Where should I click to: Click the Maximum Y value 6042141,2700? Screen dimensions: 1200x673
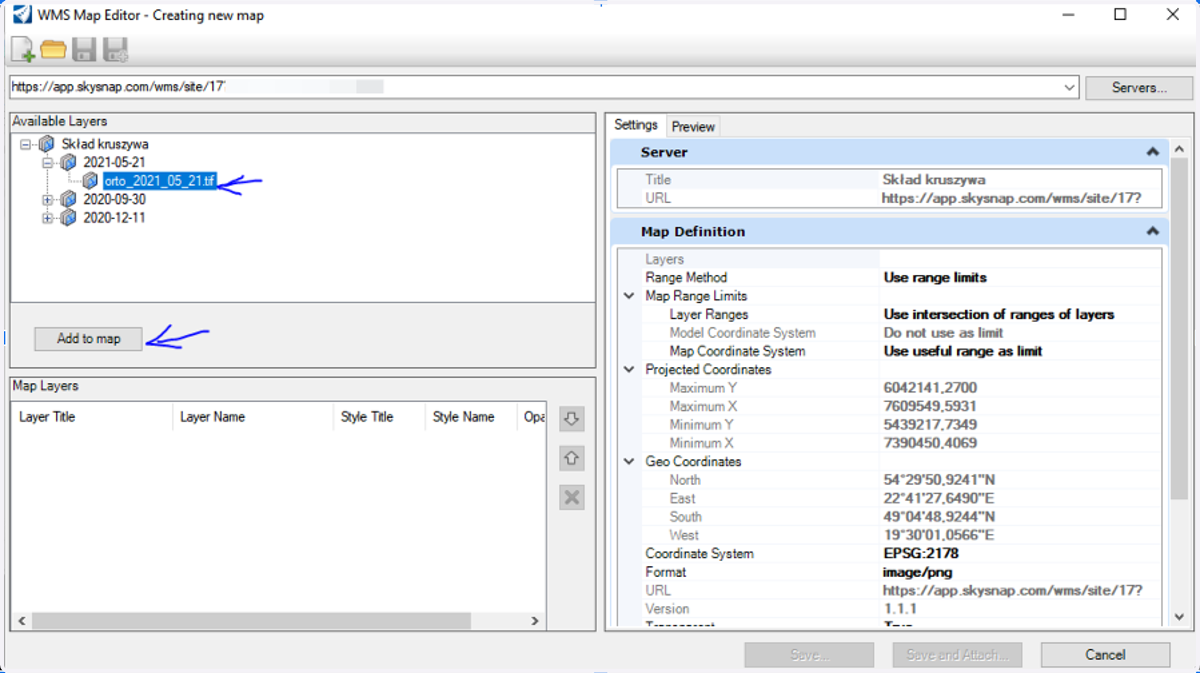point(930,388)
